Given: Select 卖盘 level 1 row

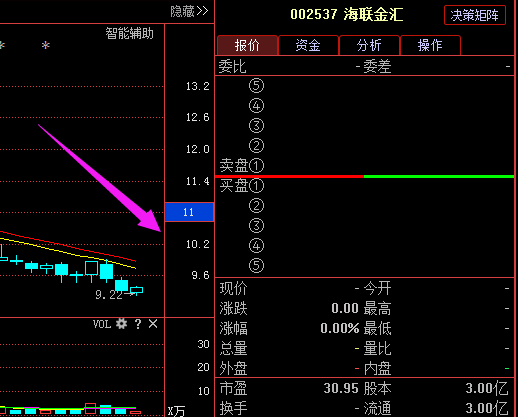Looking at the screenshot, I should (x=365, y=166).
